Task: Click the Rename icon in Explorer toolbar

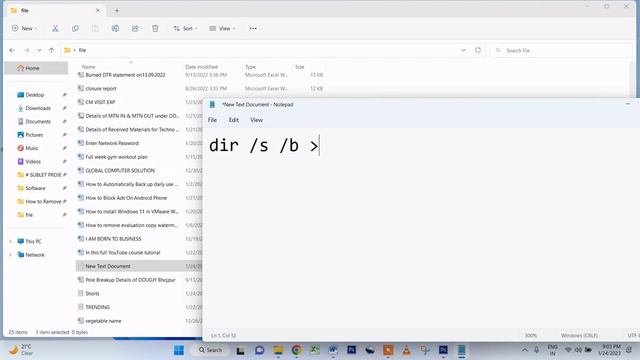Action: 115,29
